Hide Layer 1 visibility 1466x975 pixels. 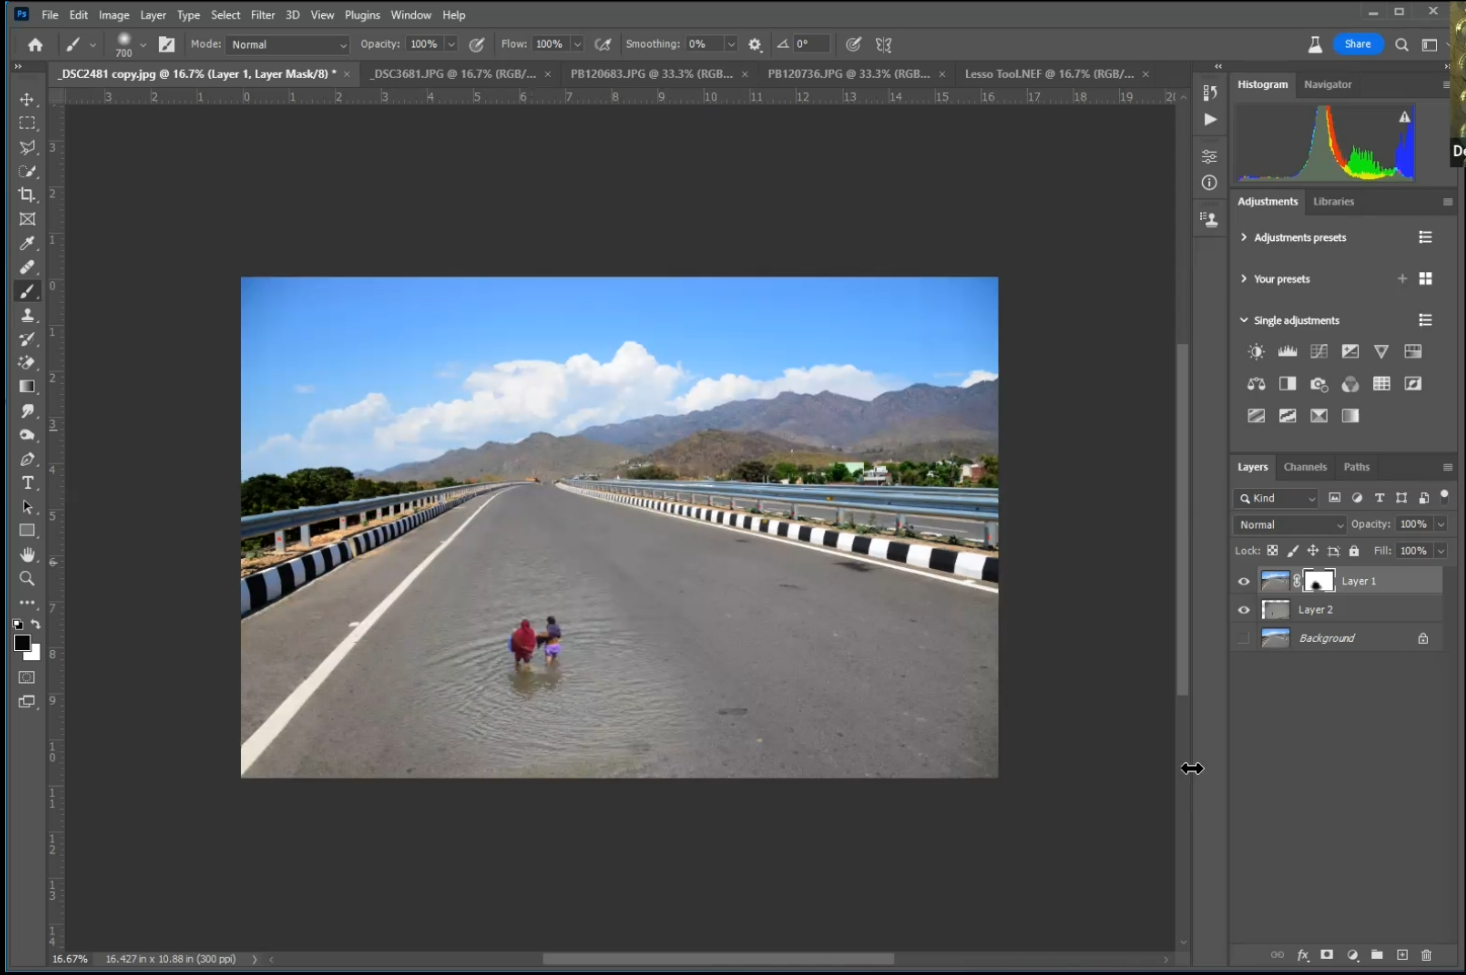pyautogui.click(x=1244, y=581)
